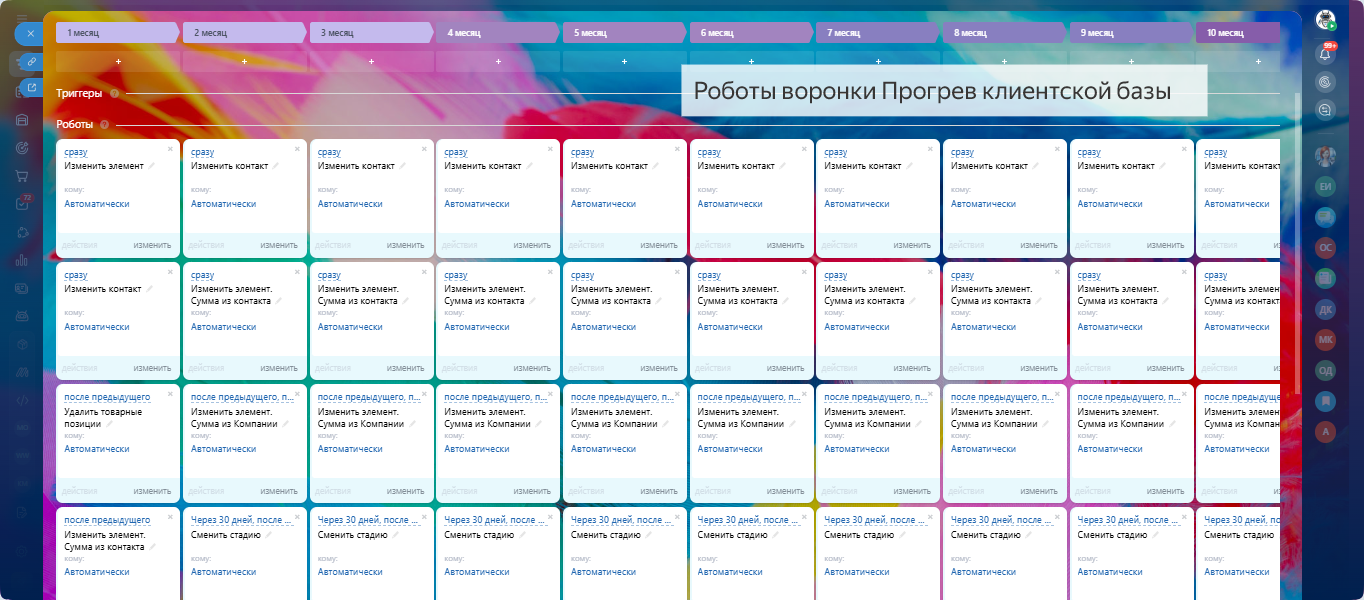
Task: Select the 1 месяц stage
Action: point(118,33)
